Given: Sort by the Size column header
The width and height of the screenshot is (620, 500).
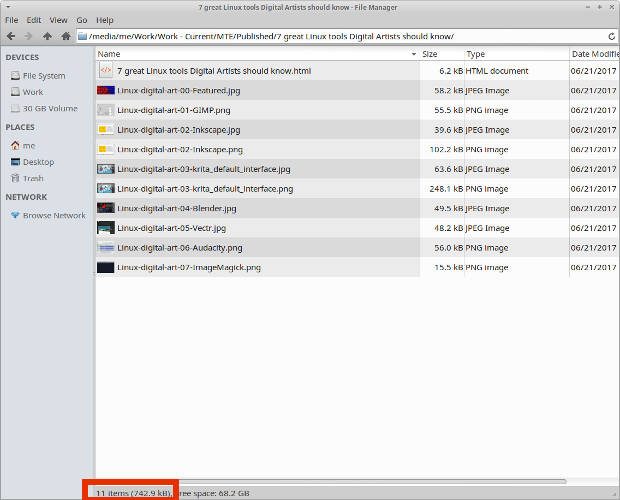Looking at the screenshot, I should 441,54.
